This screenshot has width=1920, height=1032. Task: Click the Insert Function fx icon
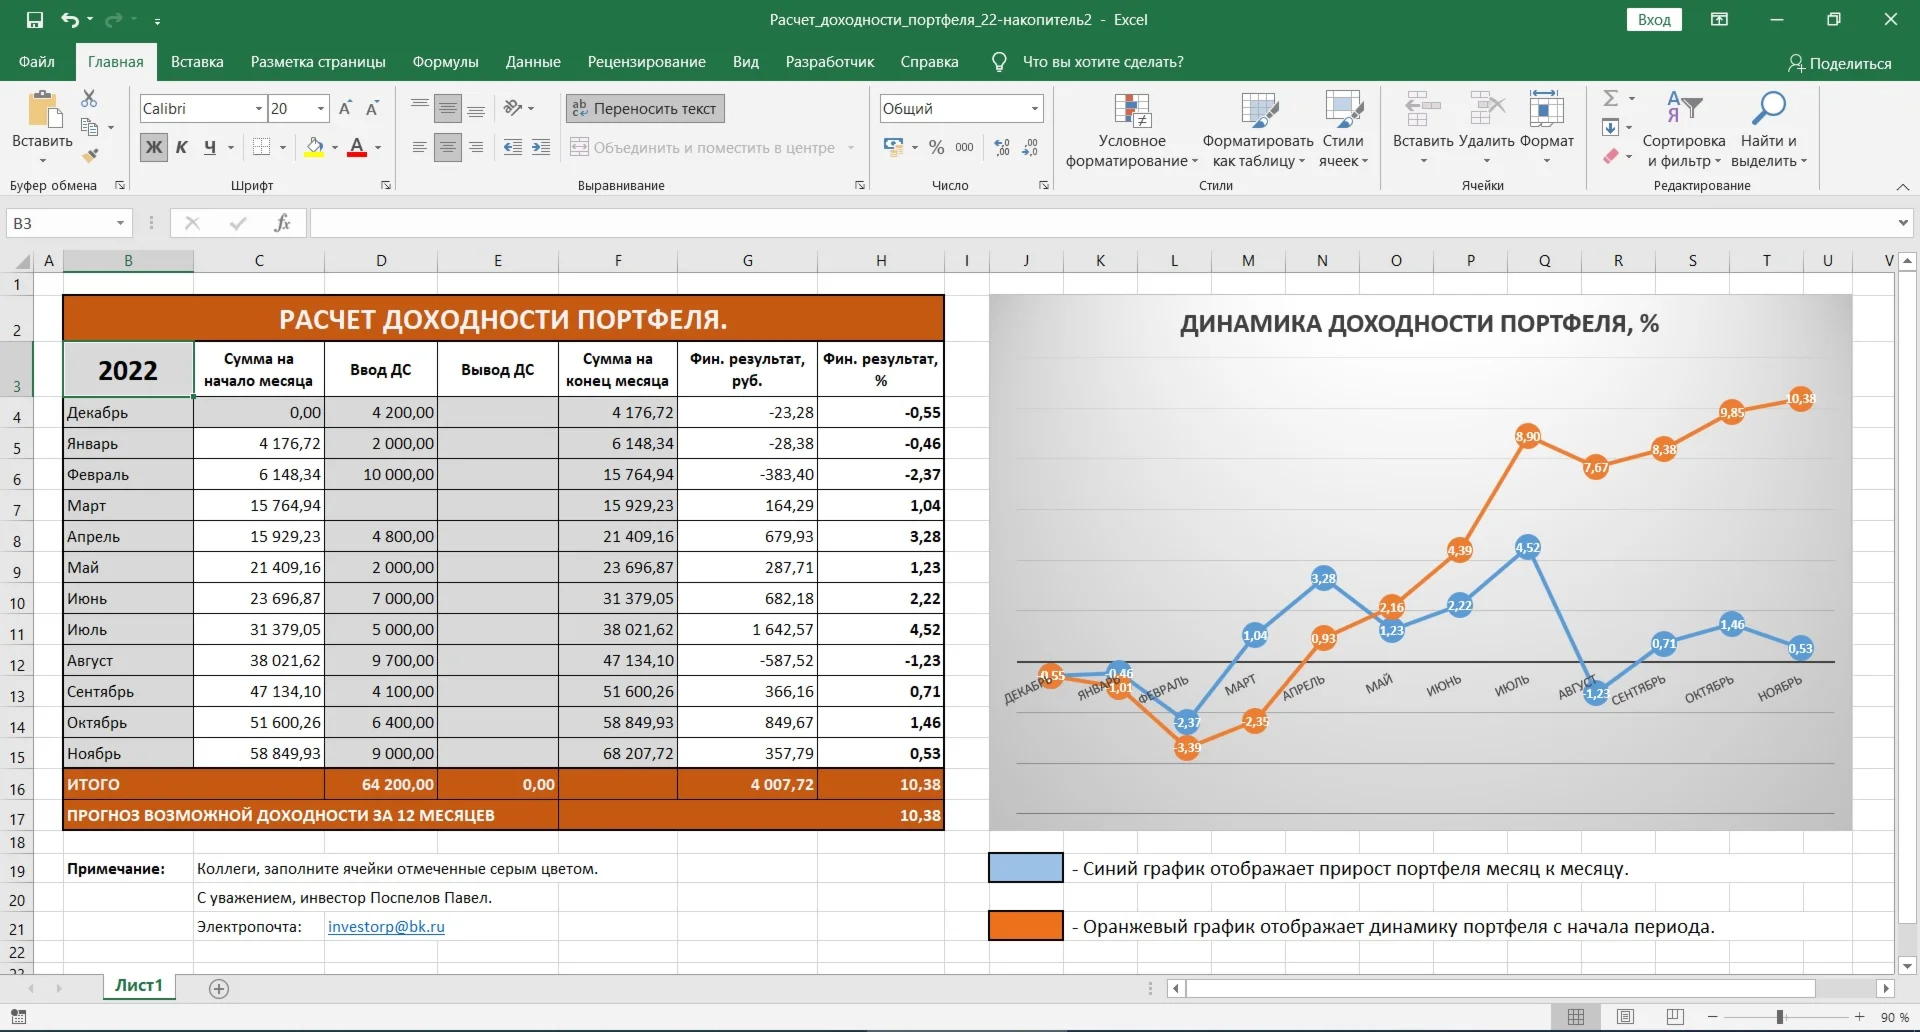(x=282, y=223)
